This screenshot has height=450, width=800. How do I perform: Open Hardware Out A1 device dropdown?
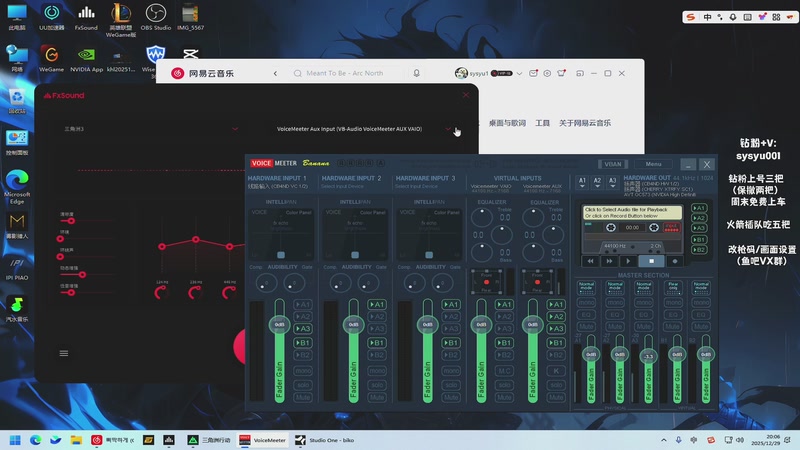coord(582,182)
